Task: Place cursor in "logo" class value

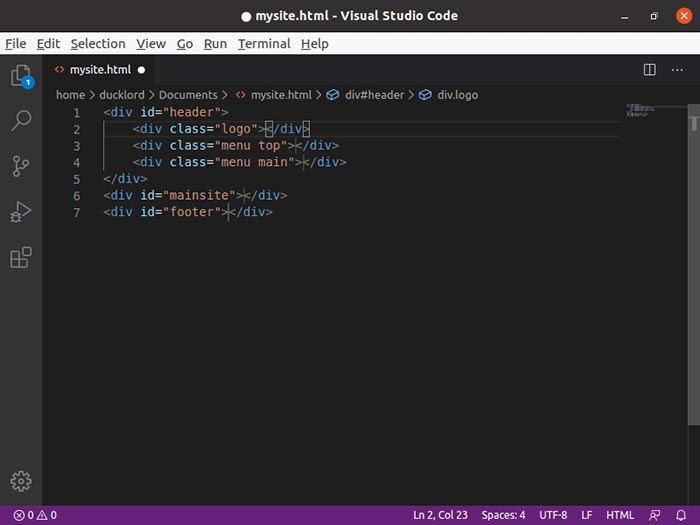Action: [236, 129]
